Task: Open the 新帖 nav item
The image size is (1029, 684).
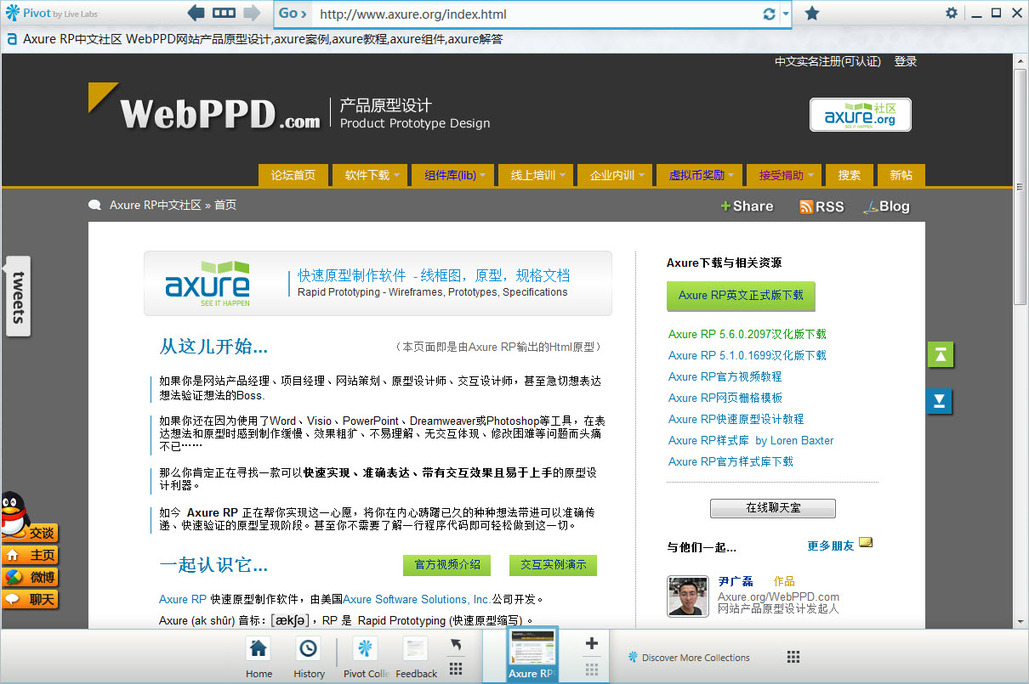Action: pyautogui.click(x=901, y=175)
